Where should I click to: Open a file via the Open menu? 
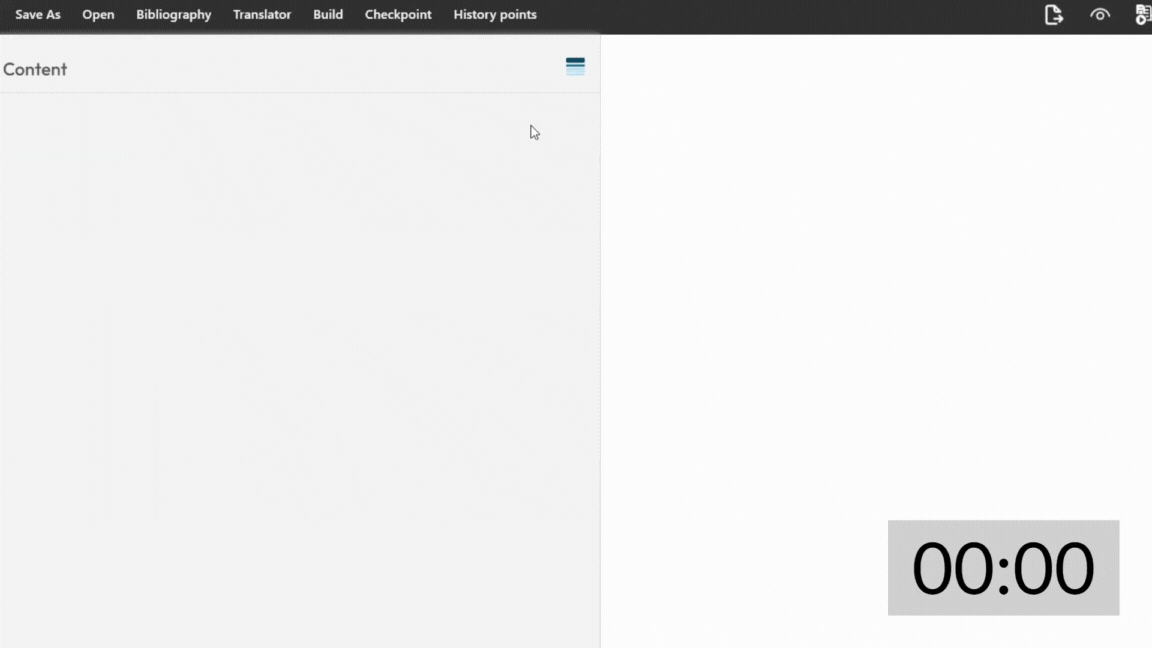point(98,15)
